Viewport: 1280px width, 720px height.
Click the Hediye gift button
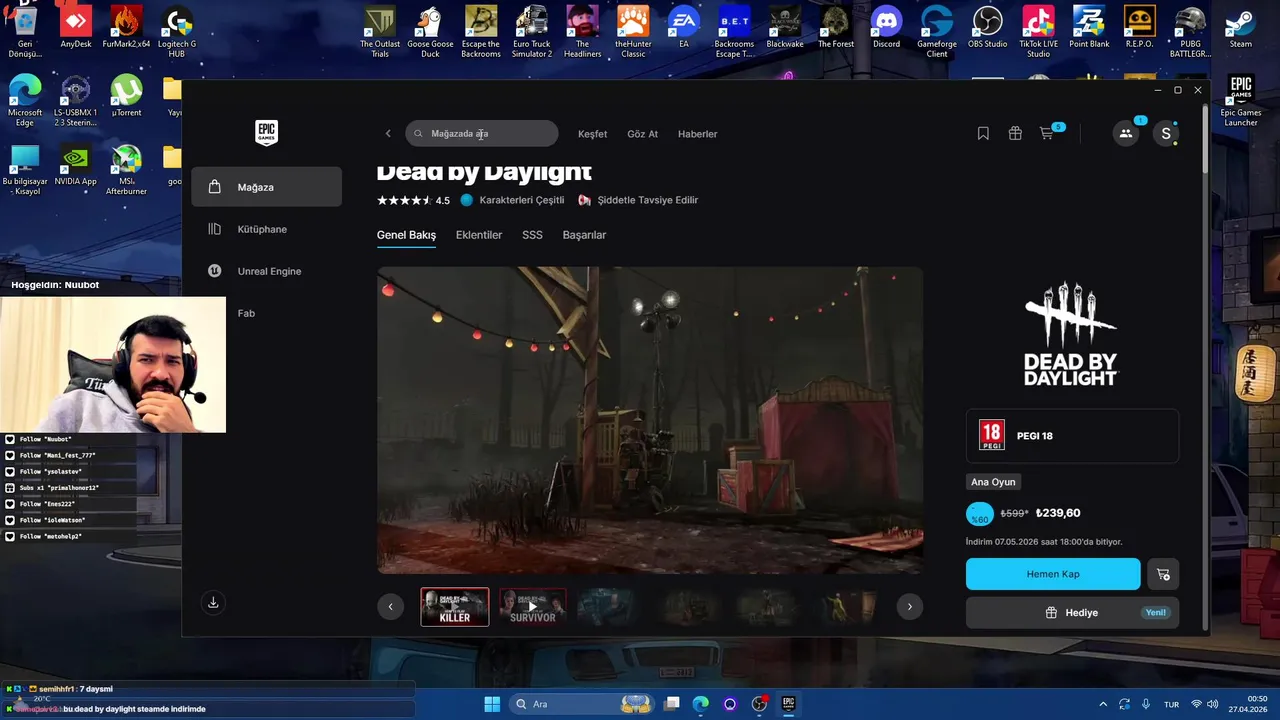click(x=1072, y=612)
